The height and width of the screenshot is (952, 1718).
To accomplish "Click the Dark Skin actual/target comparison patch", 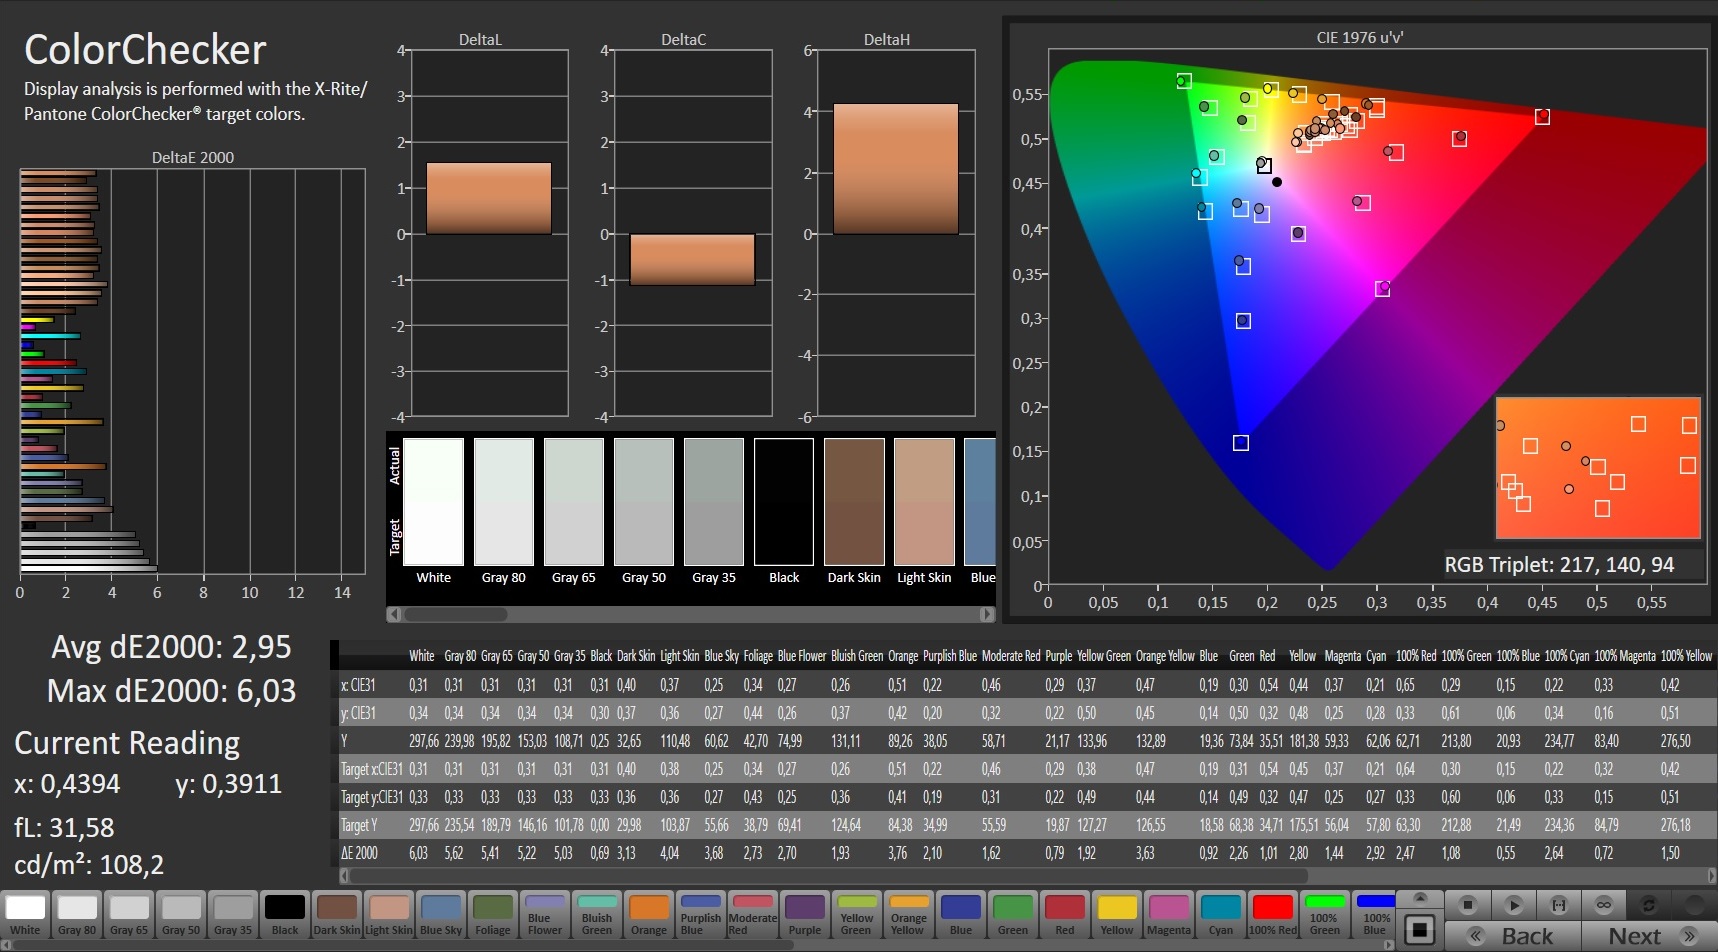I will [854, 502].
